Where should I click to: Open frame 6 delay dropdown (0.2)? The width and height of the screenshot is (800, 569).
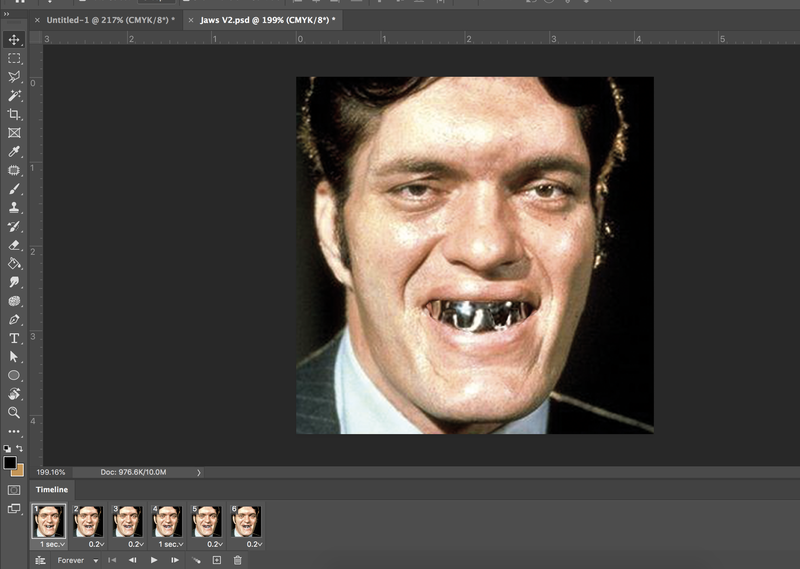[254, 545]
